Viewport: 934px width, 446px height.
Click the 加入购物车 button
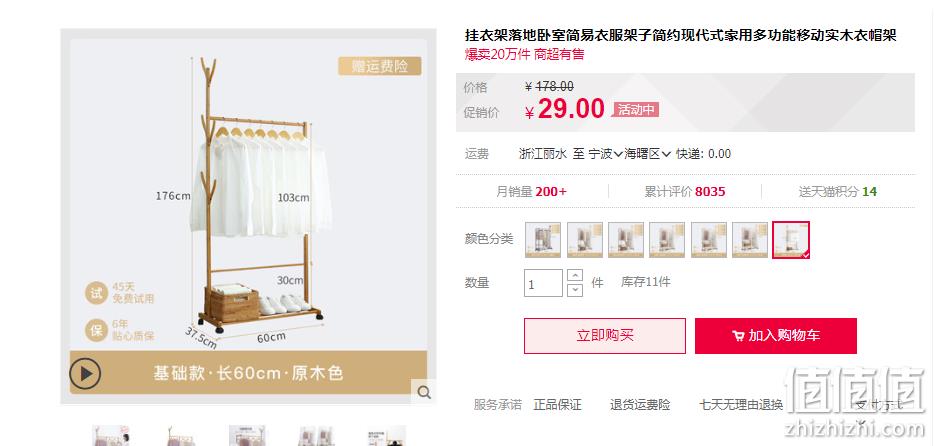[x=776, y=336]
